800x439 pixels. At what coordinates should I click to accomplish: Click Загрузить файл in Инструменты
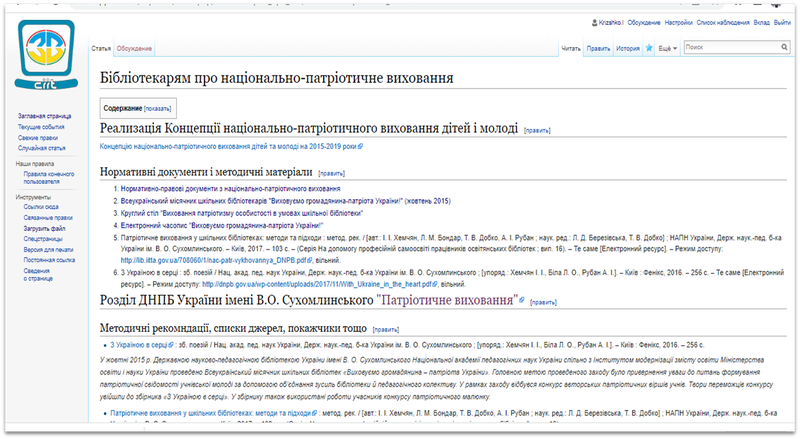tap(45, 229)
